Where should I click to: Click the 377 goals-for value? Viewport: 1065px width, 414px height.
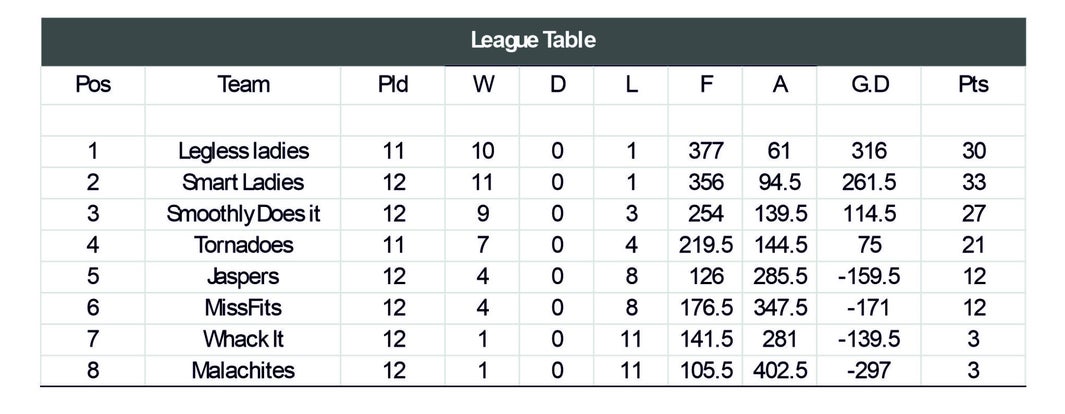click(x=706, y=151)
